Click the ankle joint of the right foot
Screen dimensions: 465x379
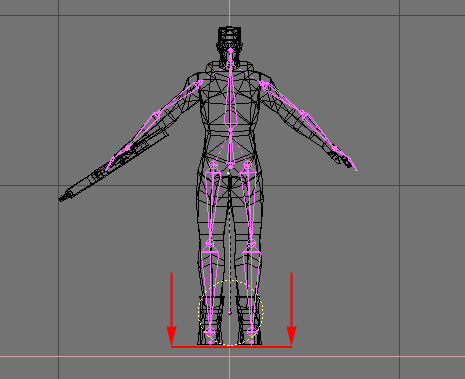252,332
